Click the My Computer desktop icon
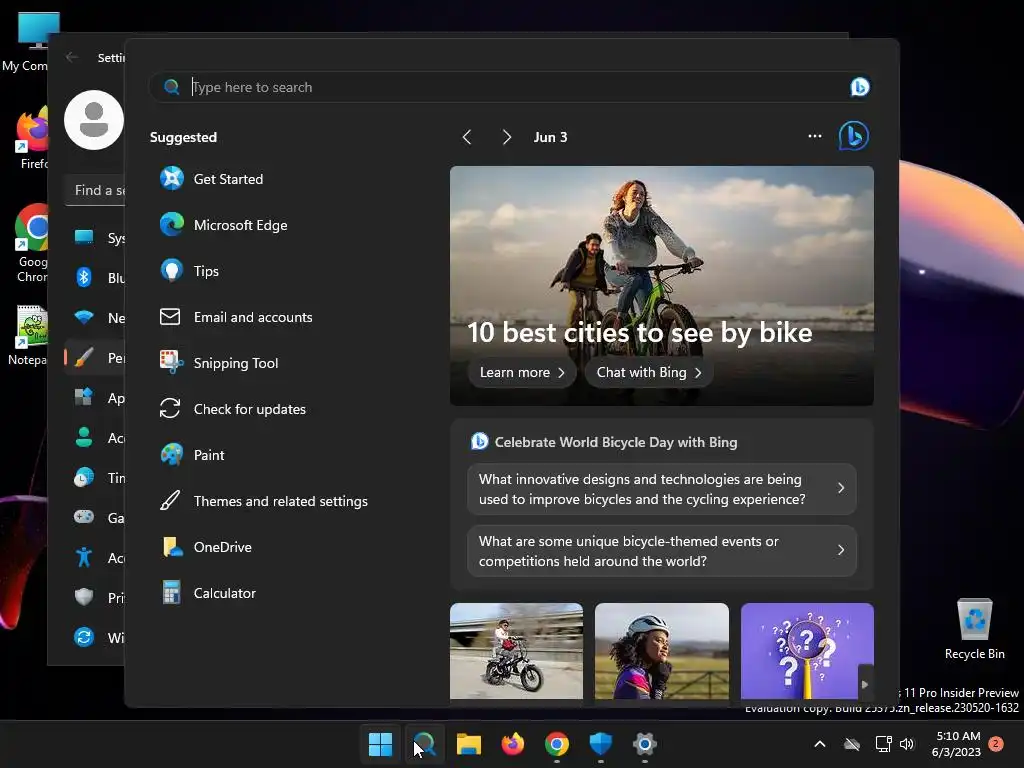The image size is (1024, 768). tap(29, 42)
